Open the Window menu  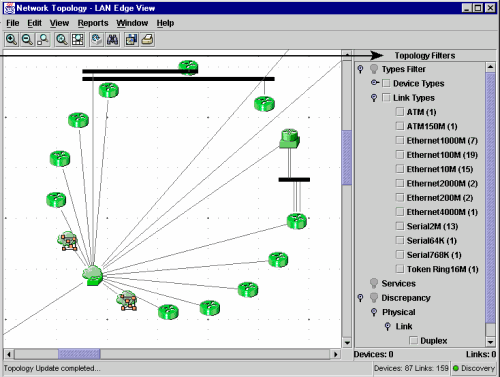point(132,23)
